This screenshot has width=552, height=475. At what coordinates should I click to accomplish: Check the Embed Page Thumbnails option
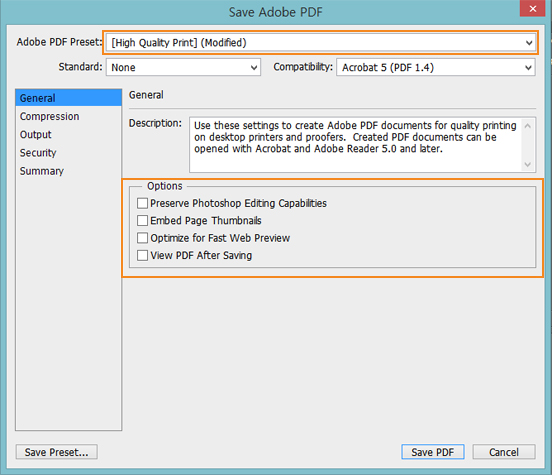click(x=142, y=220)
